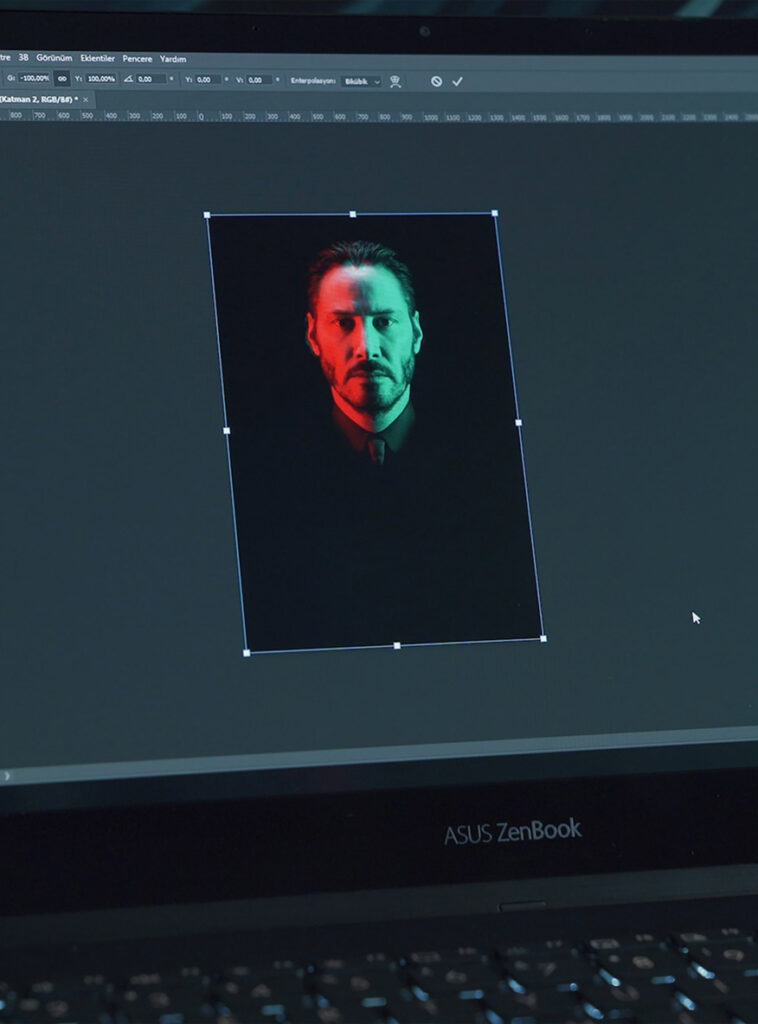The width and height of the screenshot is (758, 1024).
Task: Commit the transform with the checkmark icon
Action: pyautogui.click(x=457, y=81)
